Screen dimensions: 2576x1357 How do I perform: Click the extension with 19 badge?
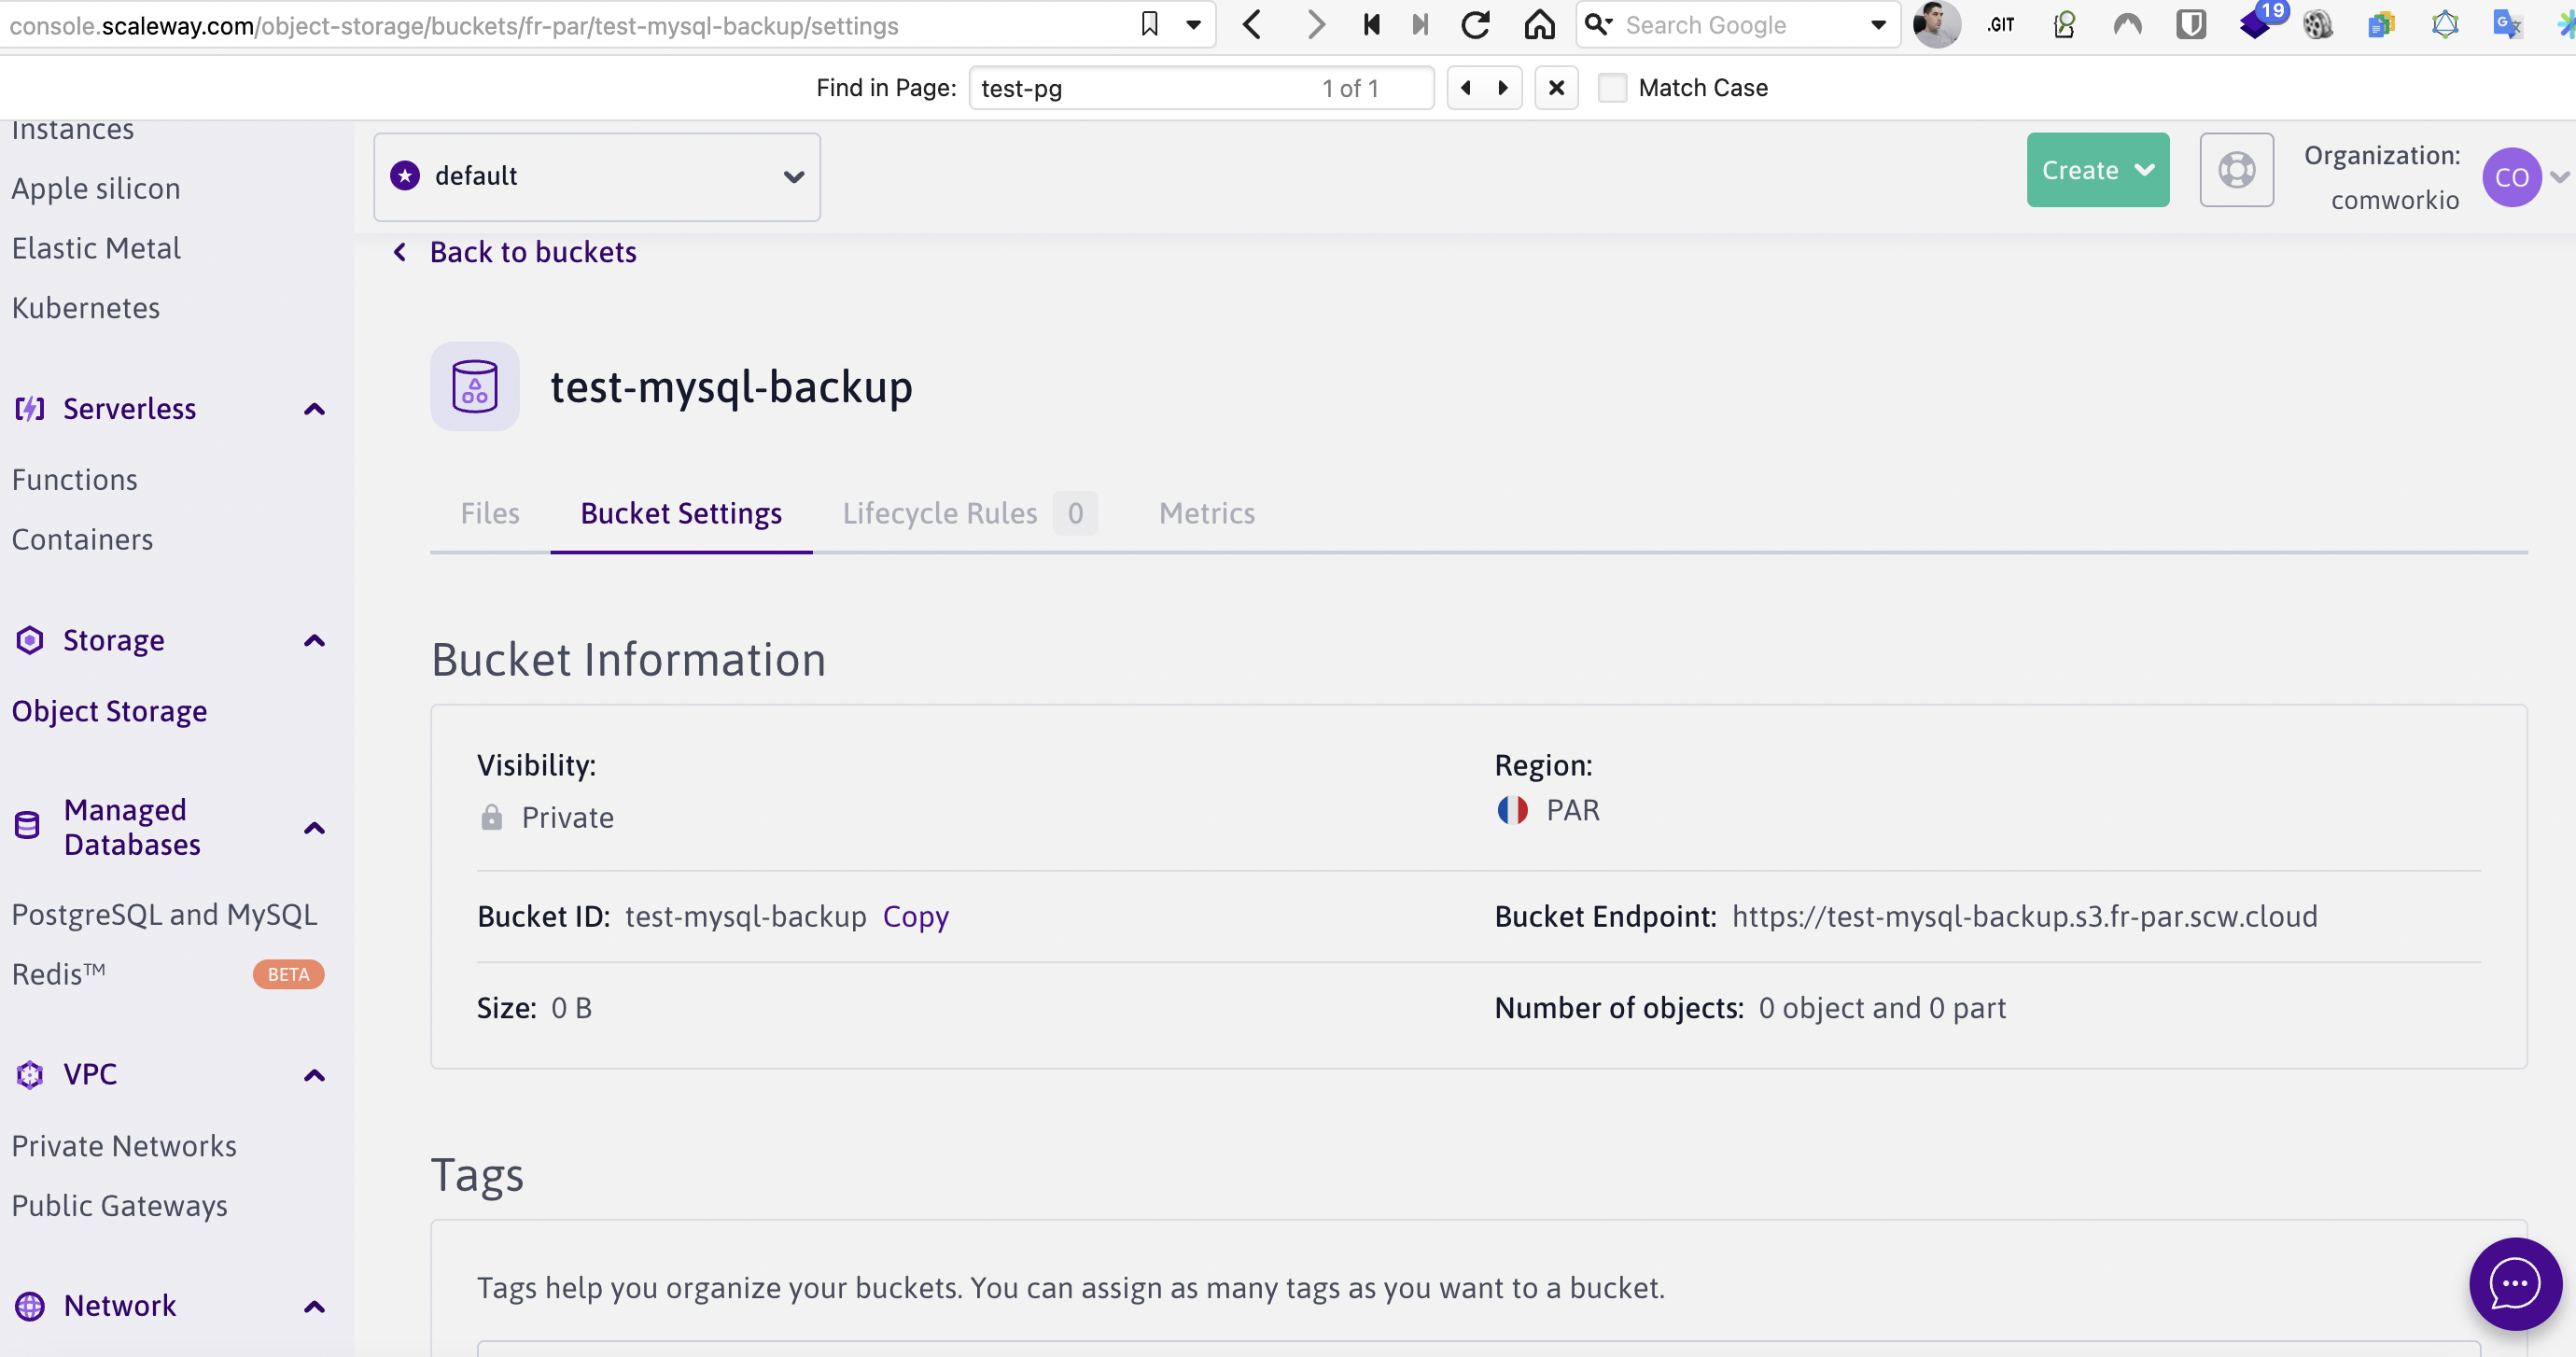coord(2262,21)
